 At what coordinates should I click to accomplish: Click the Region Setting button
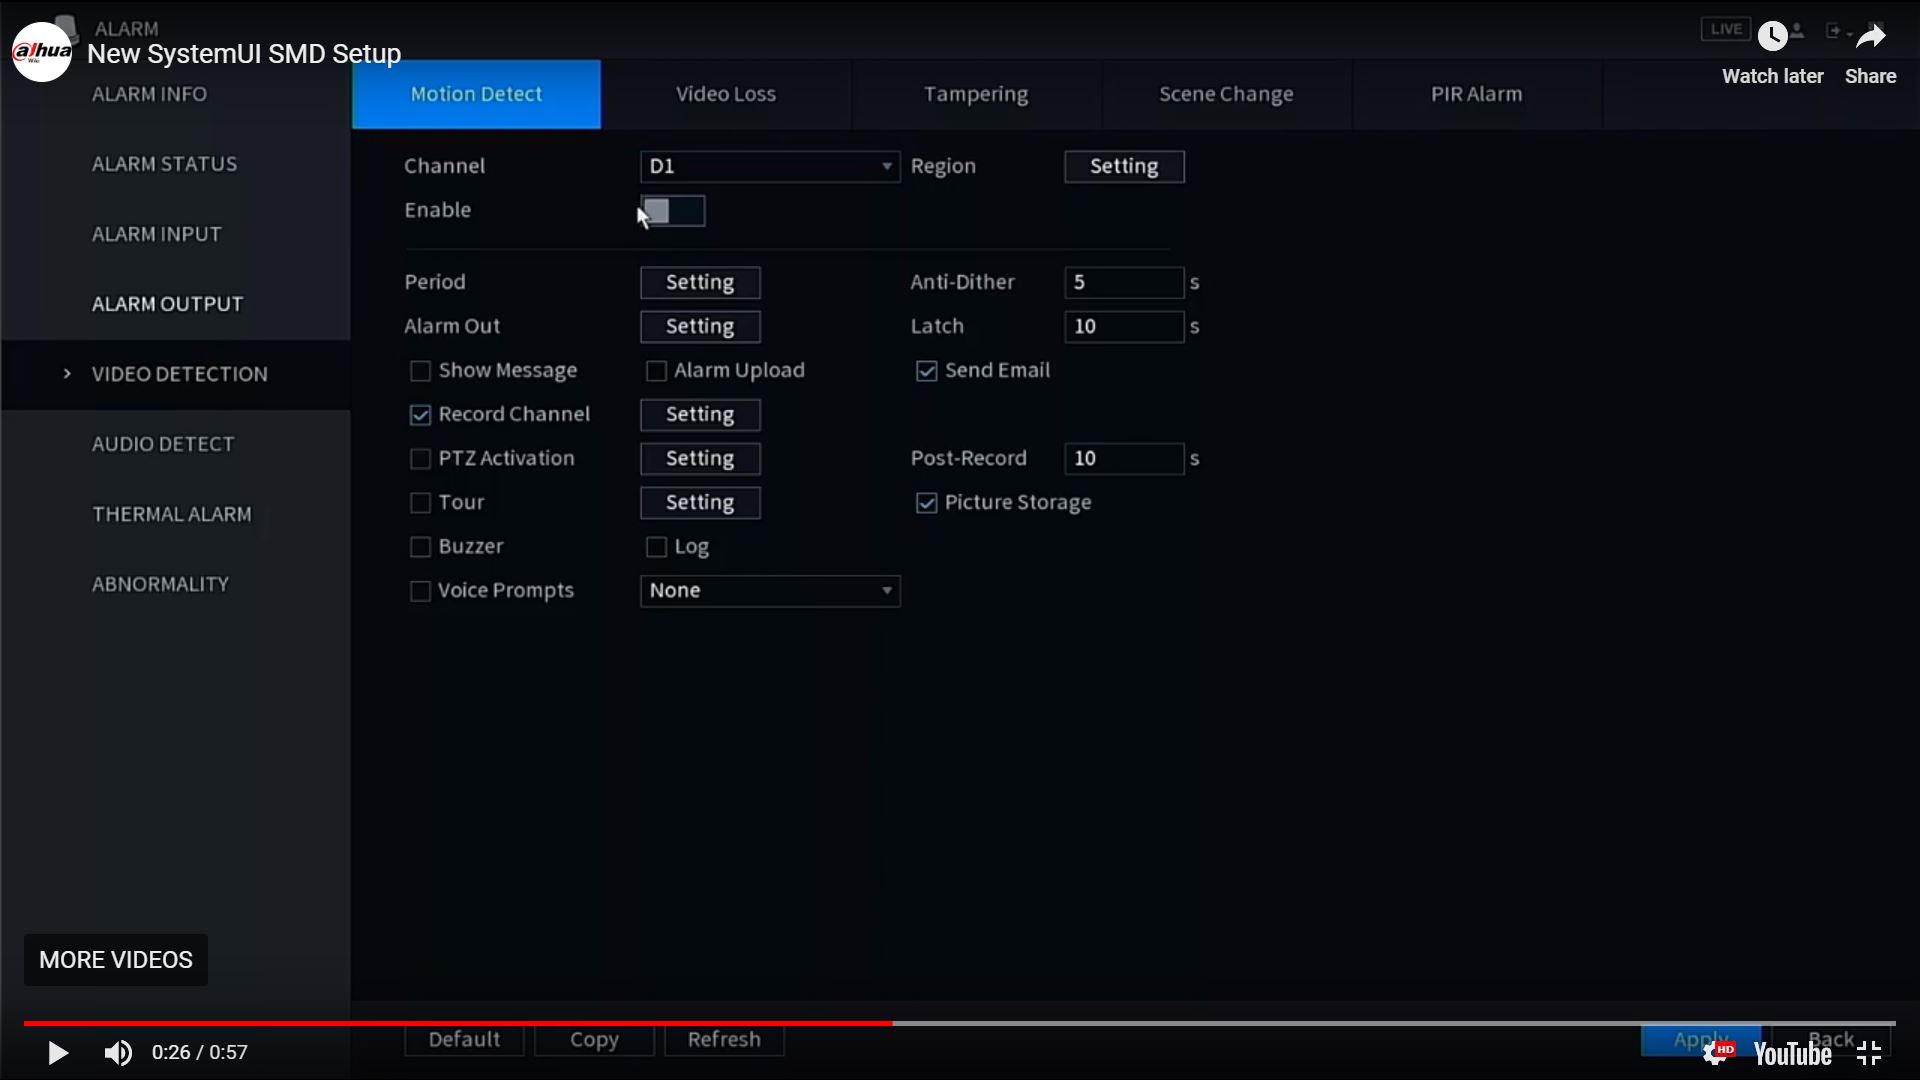tap(1123, 166)
